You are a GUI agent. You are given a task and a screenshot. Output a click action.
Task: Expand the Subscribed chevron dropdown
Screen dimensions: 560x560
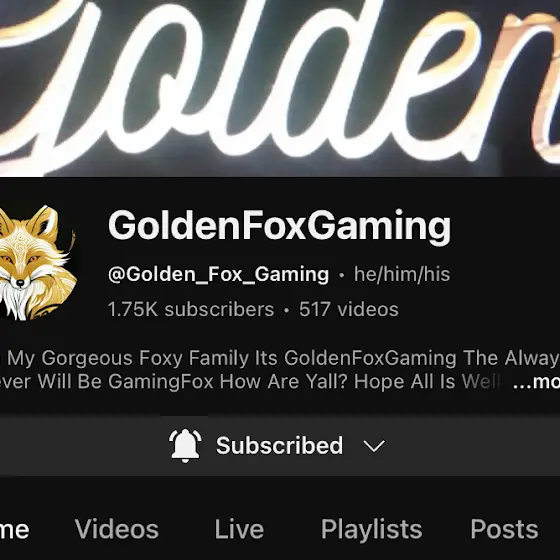[x=374, y=446]
